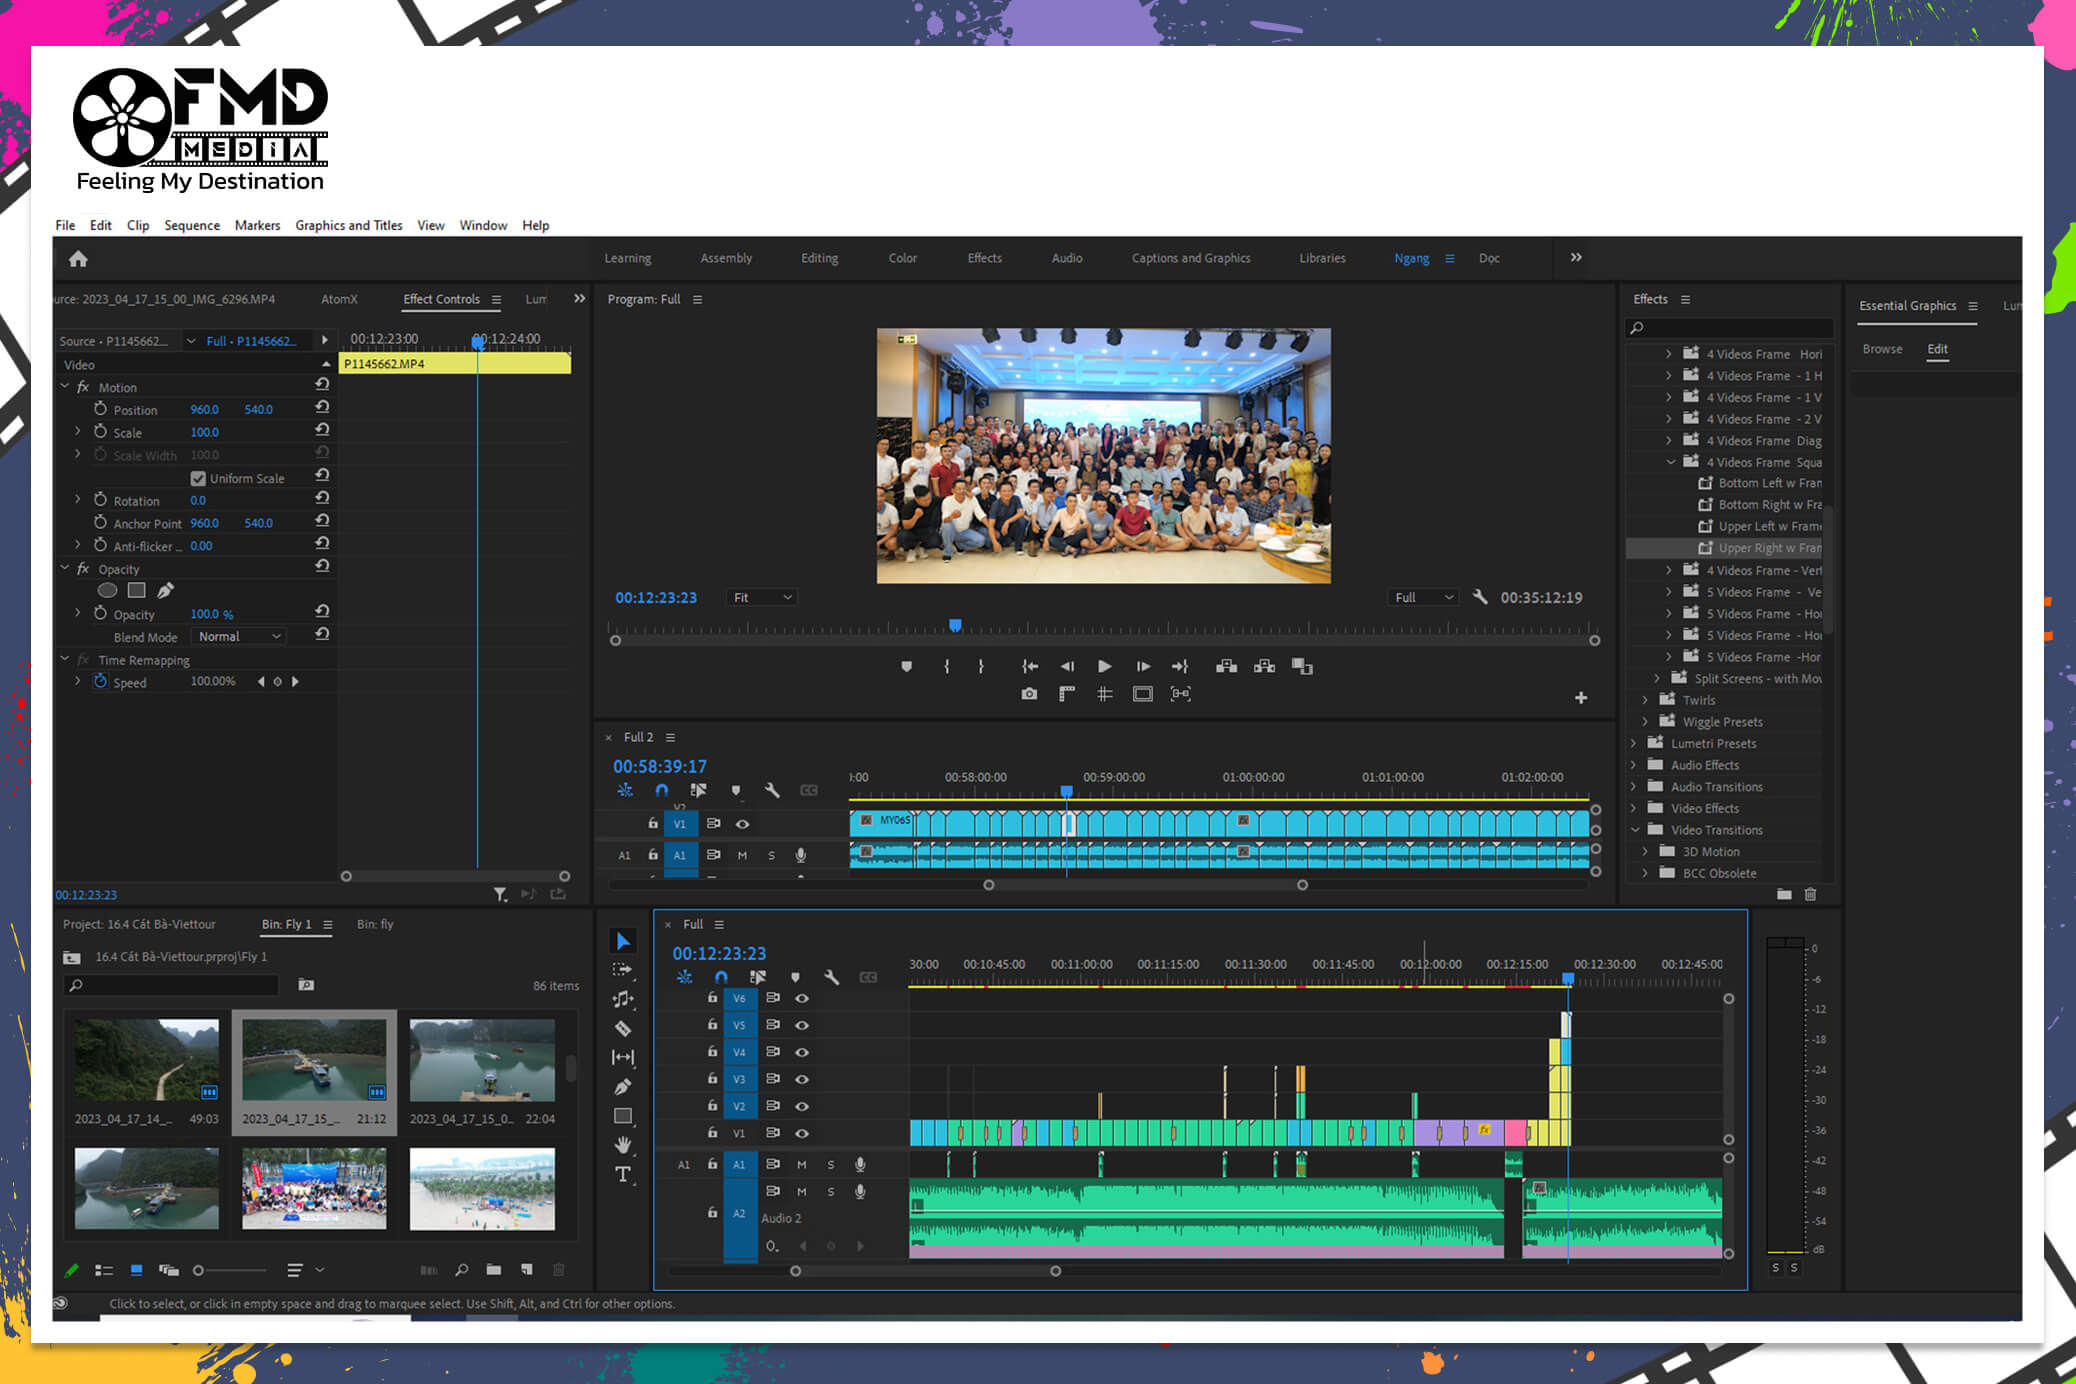Viewport: 2076px width, 1384px height.
Task: Select the Type tool
Action: pos(622,1175)
